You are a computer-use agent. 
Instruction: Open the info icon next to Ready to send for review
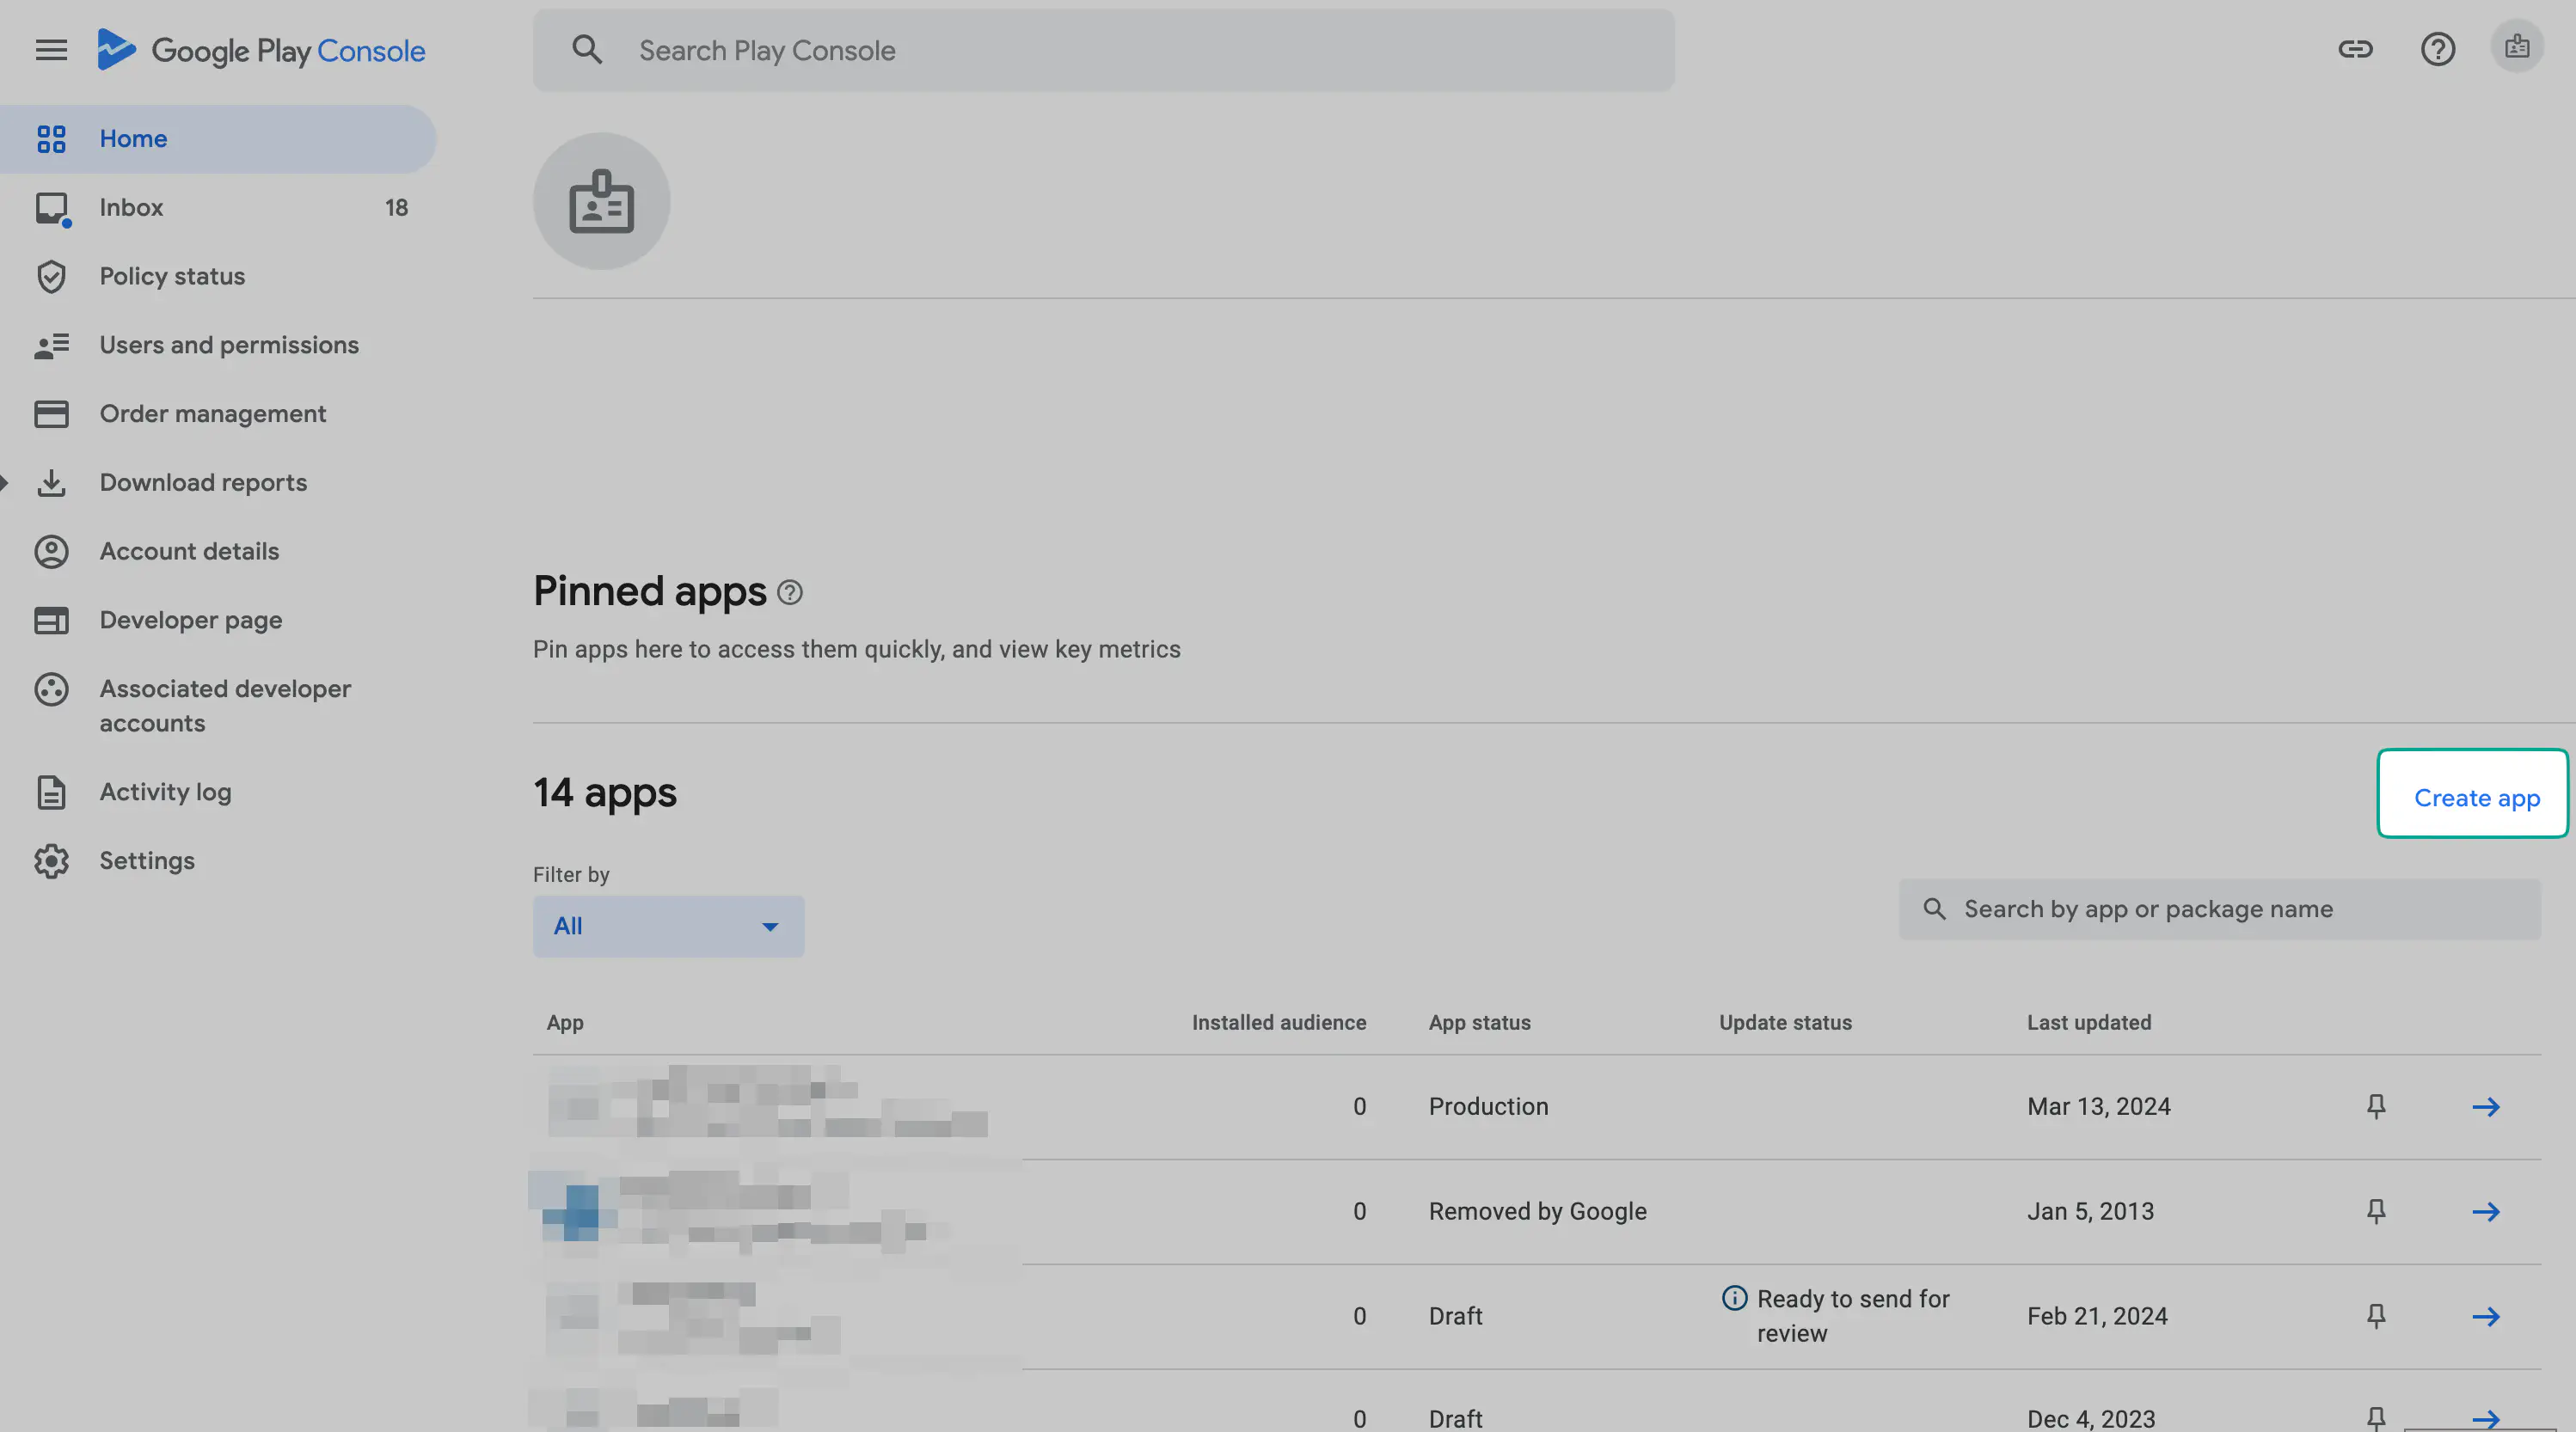[x=1733, y=1298]
